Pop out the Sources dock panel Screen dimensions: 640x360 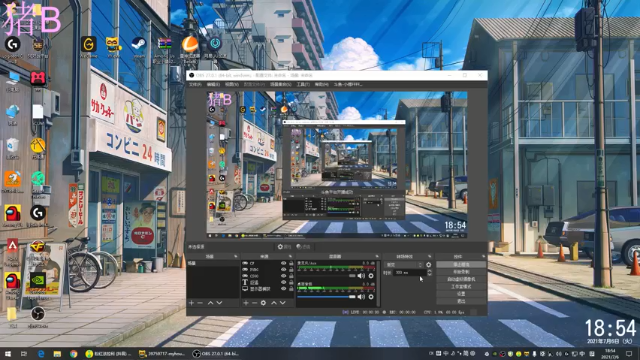coord(290,256)
